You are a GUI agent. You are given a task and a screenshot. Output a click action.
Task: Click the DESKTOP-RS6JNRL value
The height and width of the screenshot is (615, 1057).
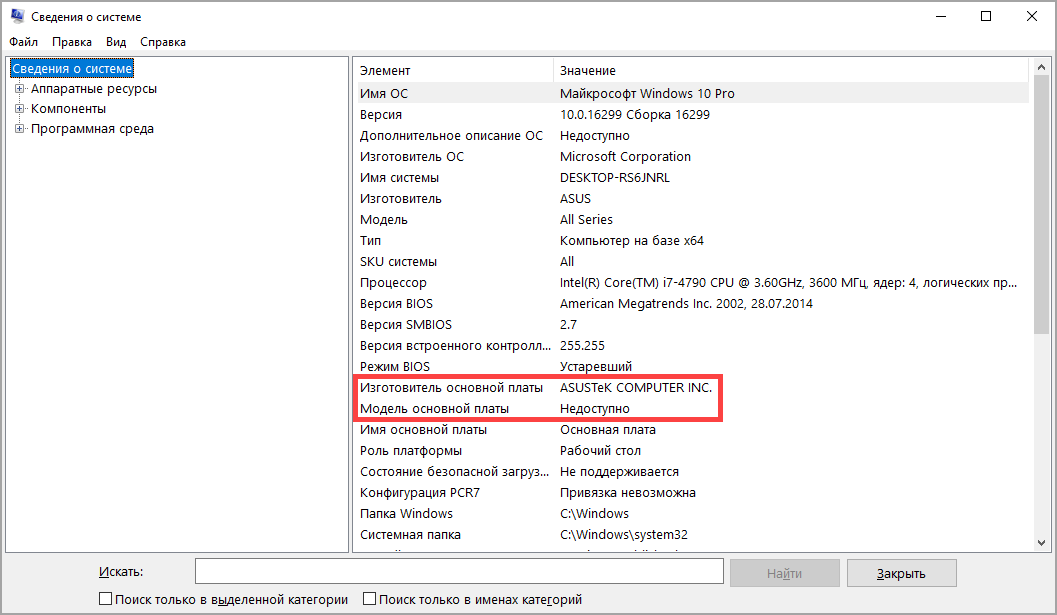(615, 177)
